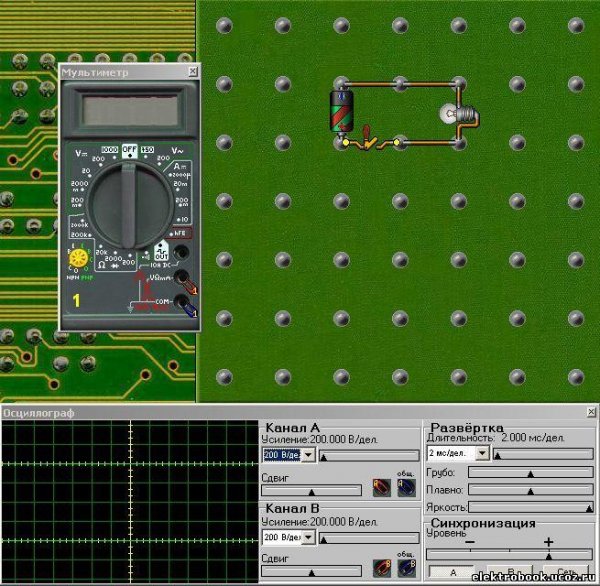
Task: Click the red Channel B probe icon
Action: pyautogui.click(x=382, y=568)
